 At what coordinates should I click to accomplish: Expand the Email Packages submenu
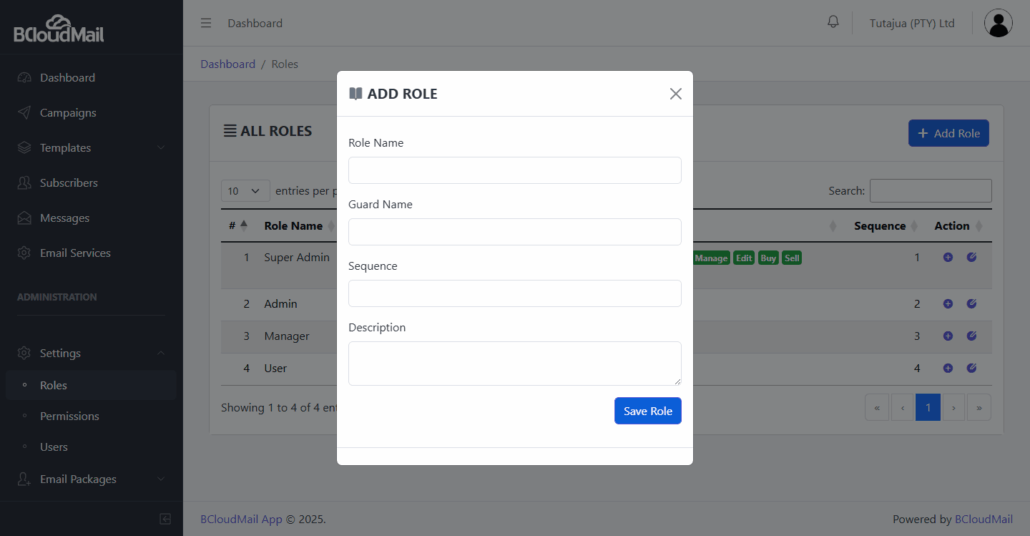[91, 479]
